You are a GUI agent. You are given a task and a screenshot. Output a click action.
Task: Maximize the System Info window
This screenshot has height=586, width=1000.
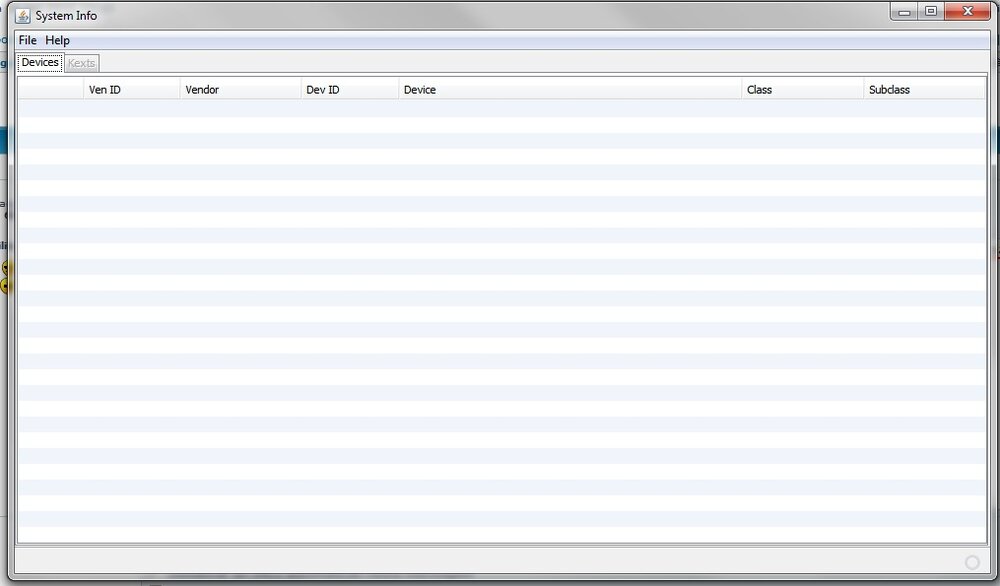931,12
